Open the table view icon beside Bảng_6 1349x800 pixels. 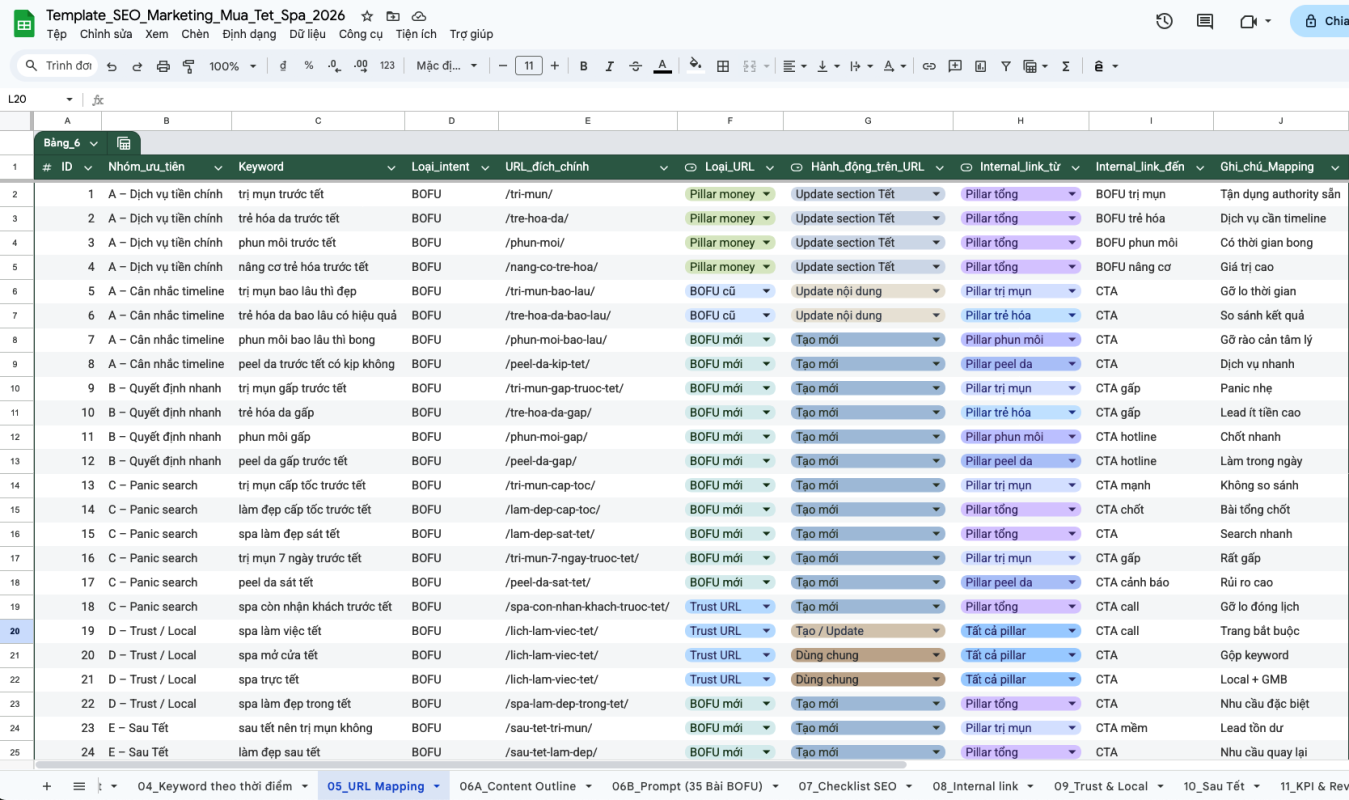(124, 143)
